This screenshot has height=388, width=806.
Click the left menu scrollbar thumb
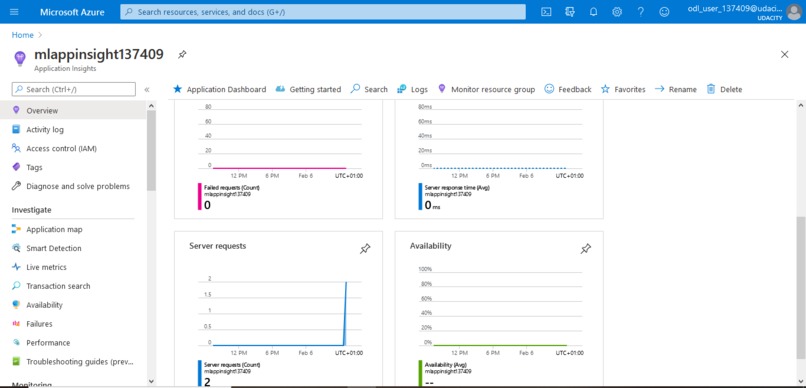151,150
